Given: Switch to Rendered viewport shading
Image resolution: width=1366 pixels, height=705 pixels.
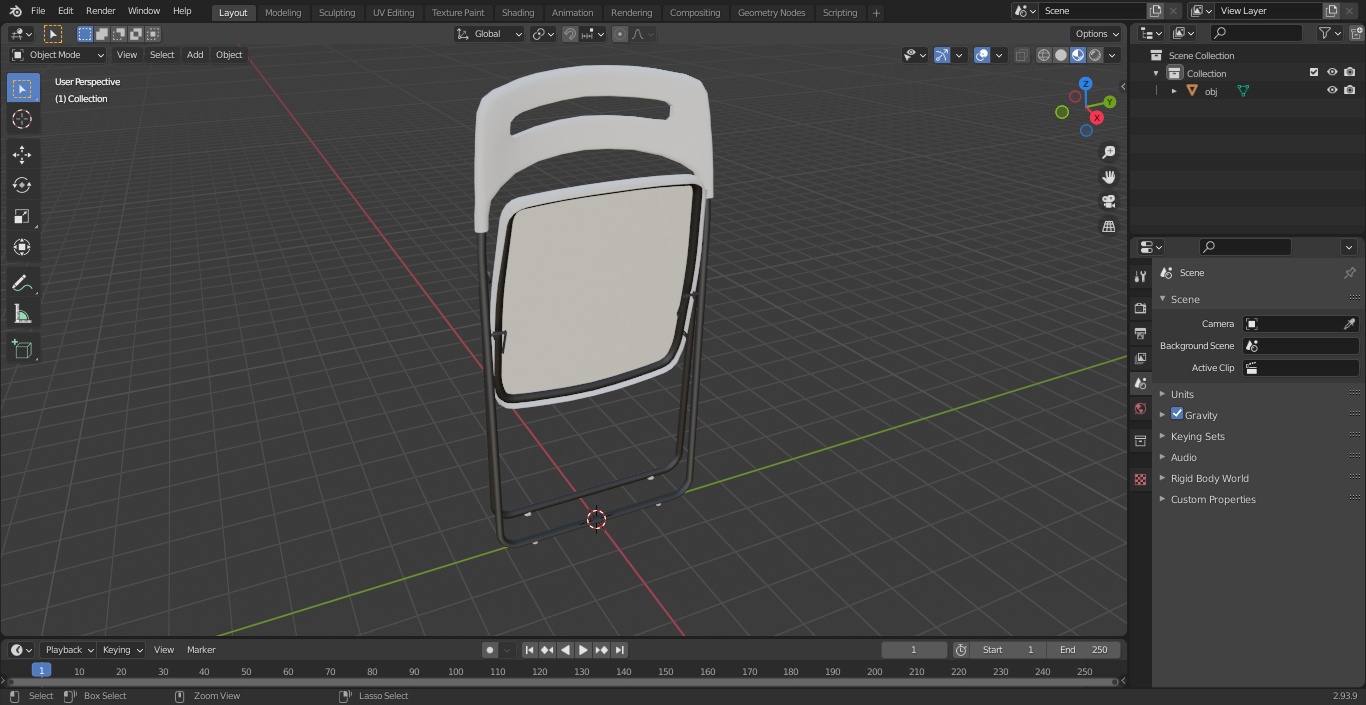Looking at the screenshot, I should tap(1095, 55).
